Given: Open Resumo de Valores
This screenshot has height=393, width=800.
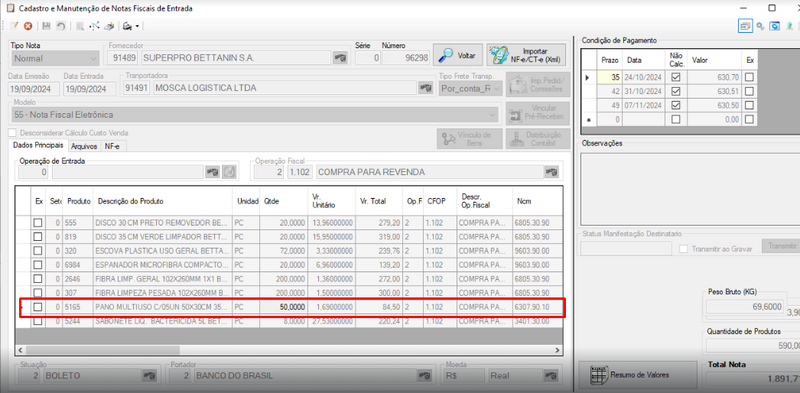Looking at the screenshot, I should (638, 375).
